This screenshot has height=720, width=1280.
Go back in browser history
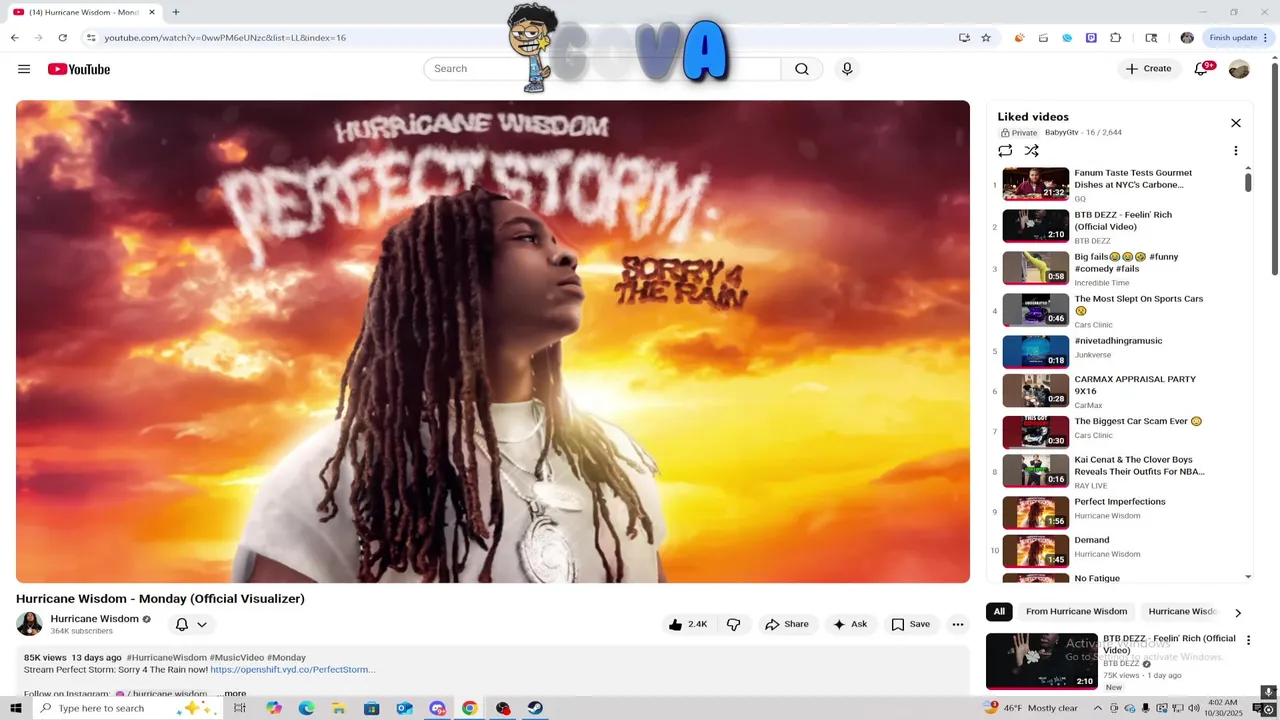(x=14, y=38)
